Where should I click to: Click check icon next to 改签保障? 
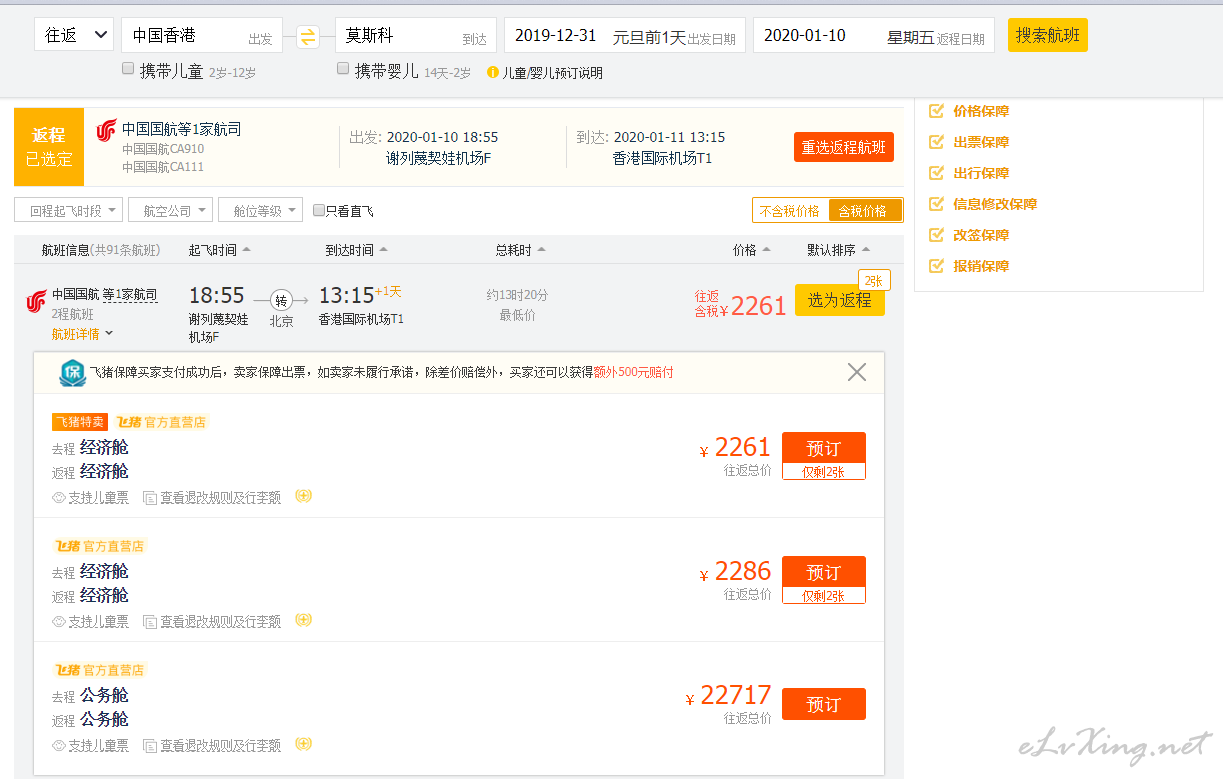pos(936,235)
